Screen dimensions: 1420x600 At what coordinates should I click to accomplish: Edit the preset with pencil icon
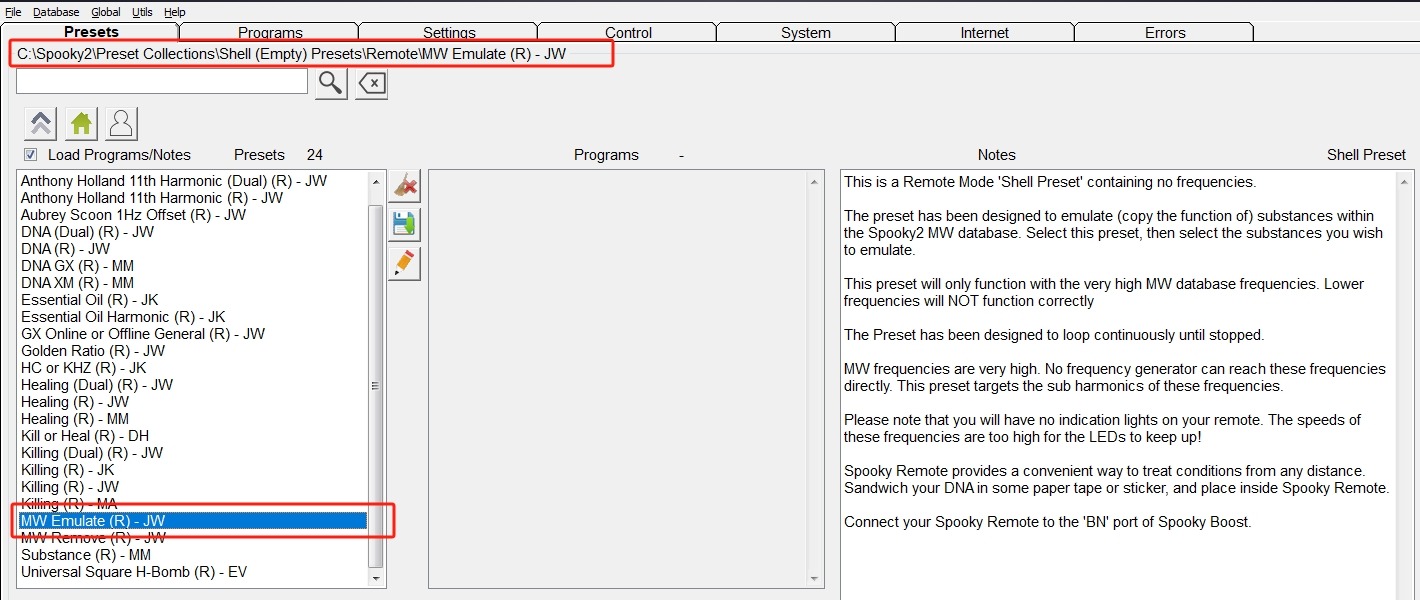(404, 264)
